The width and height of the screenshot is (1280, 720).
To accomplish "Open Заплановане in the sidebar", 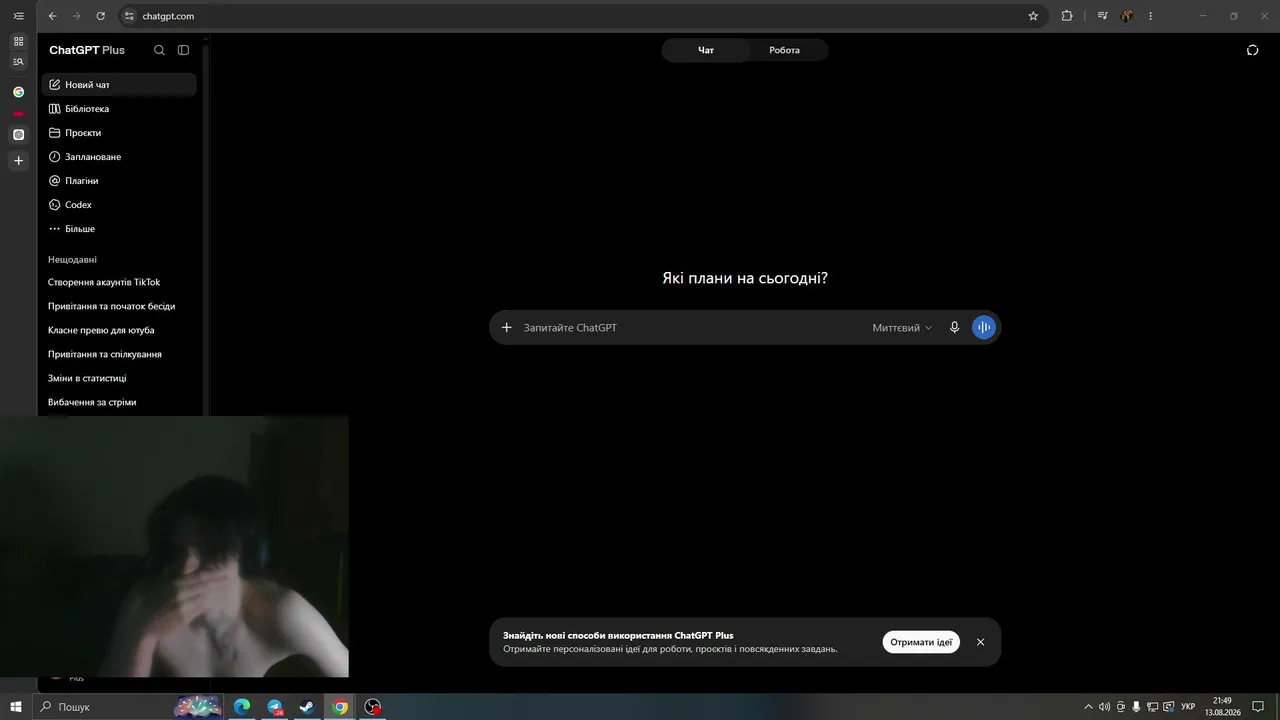I will [119, 157].
